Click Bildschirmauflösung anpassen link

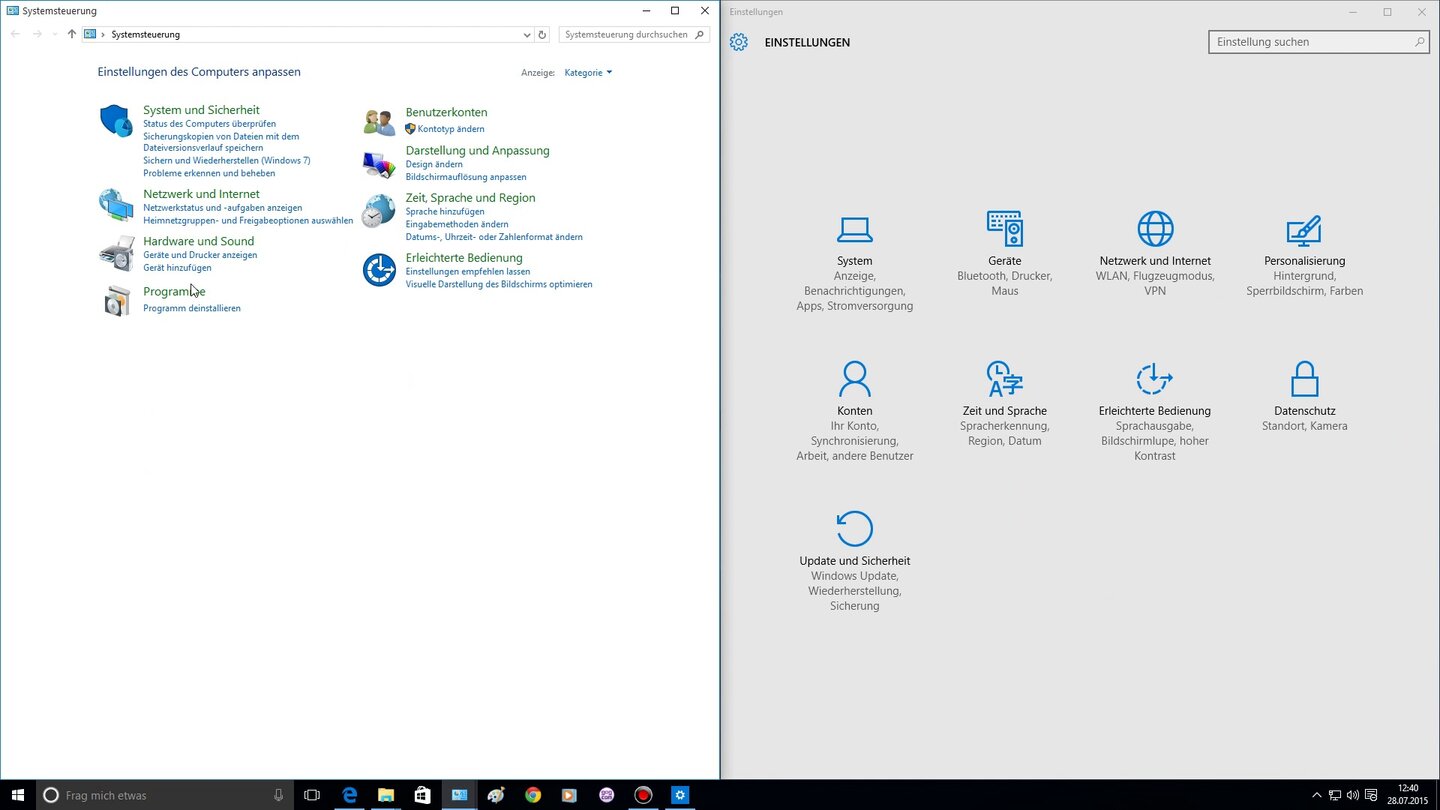click(x=466, y=177)
